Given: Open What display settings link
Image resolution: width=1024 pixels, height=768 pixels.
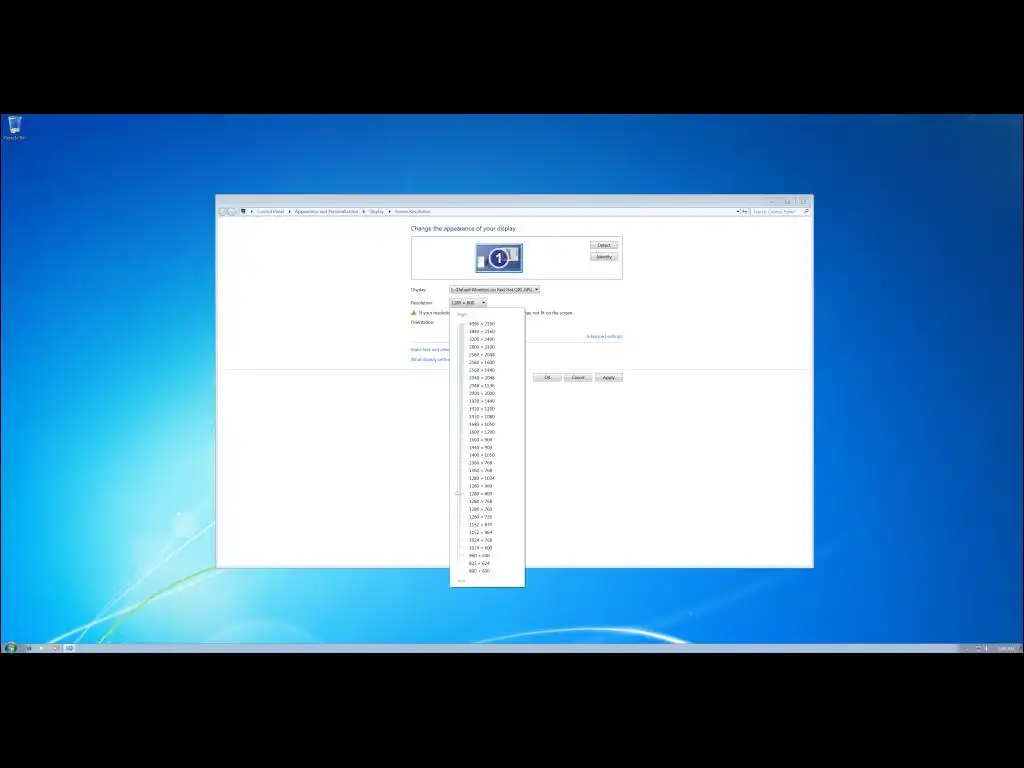Looking at the screenshot, I should (x=430, y=359).
